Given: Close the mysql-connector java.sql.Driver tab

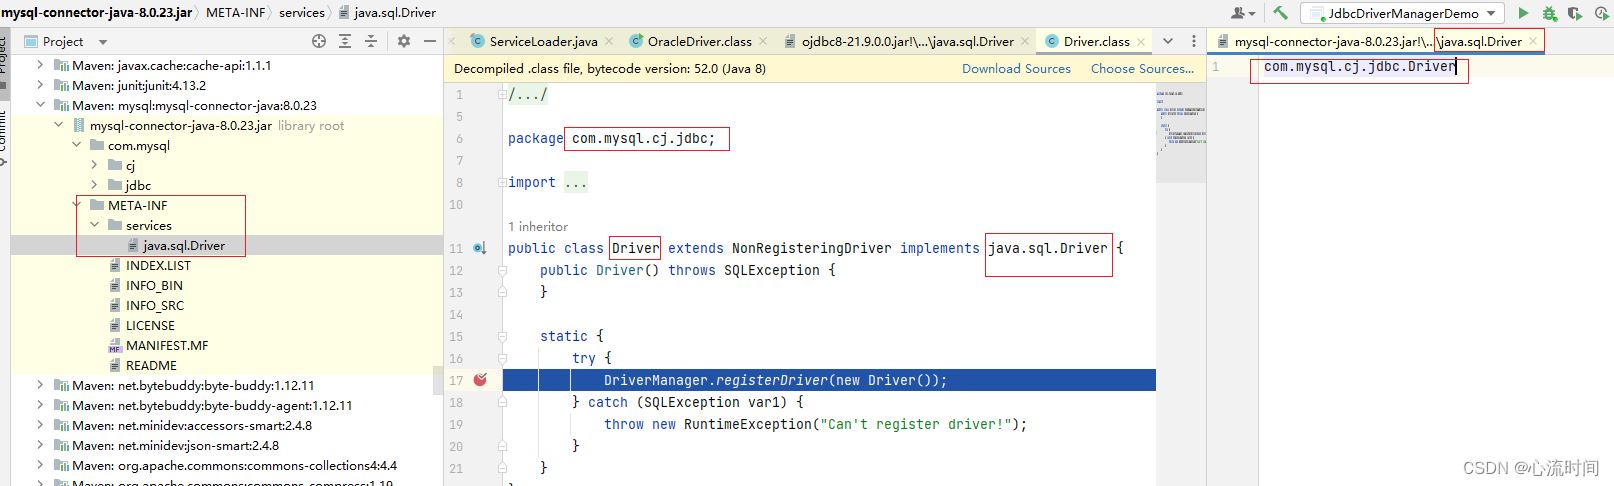Looking at the screenshot, I should tap(1533, 41).
